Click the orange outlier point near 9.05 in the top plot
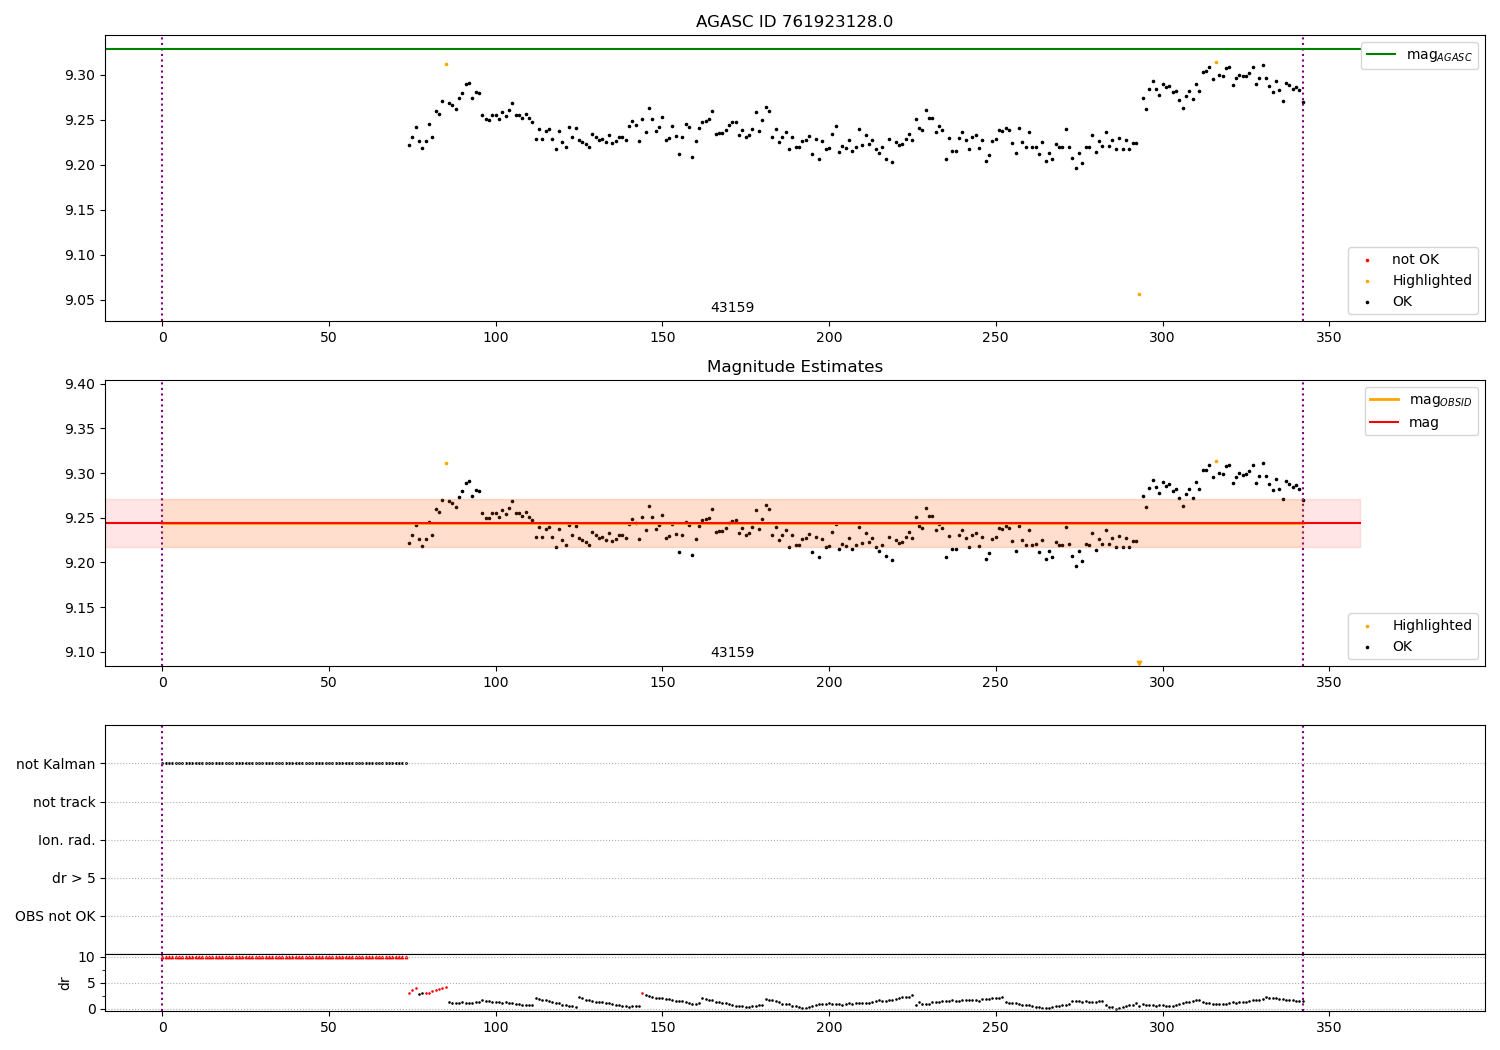Screen dimensions: 1500x1050 pos(1139,294)
